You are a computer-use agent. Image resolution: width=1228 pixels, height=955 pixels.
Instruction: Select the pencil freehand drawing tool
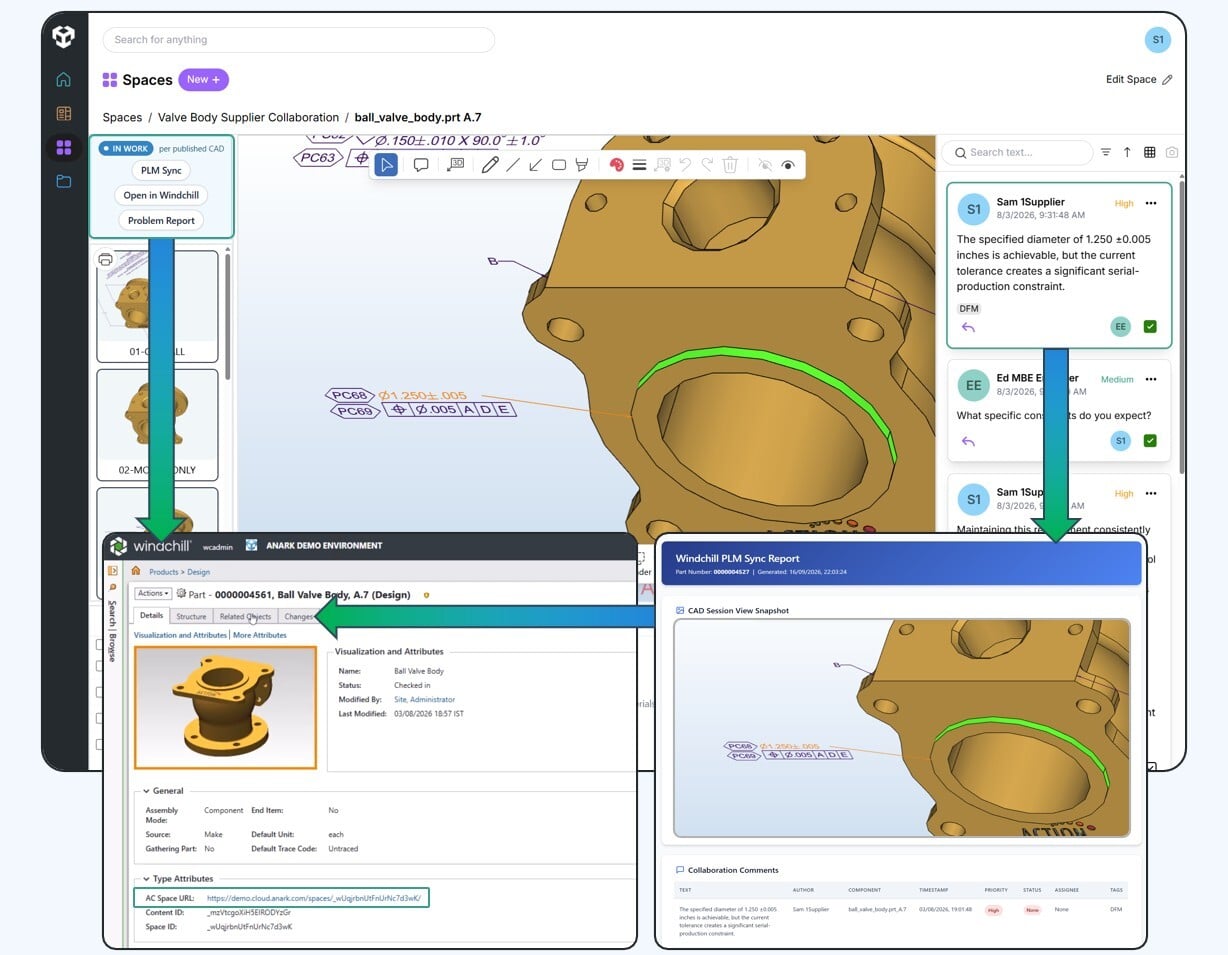489,165
